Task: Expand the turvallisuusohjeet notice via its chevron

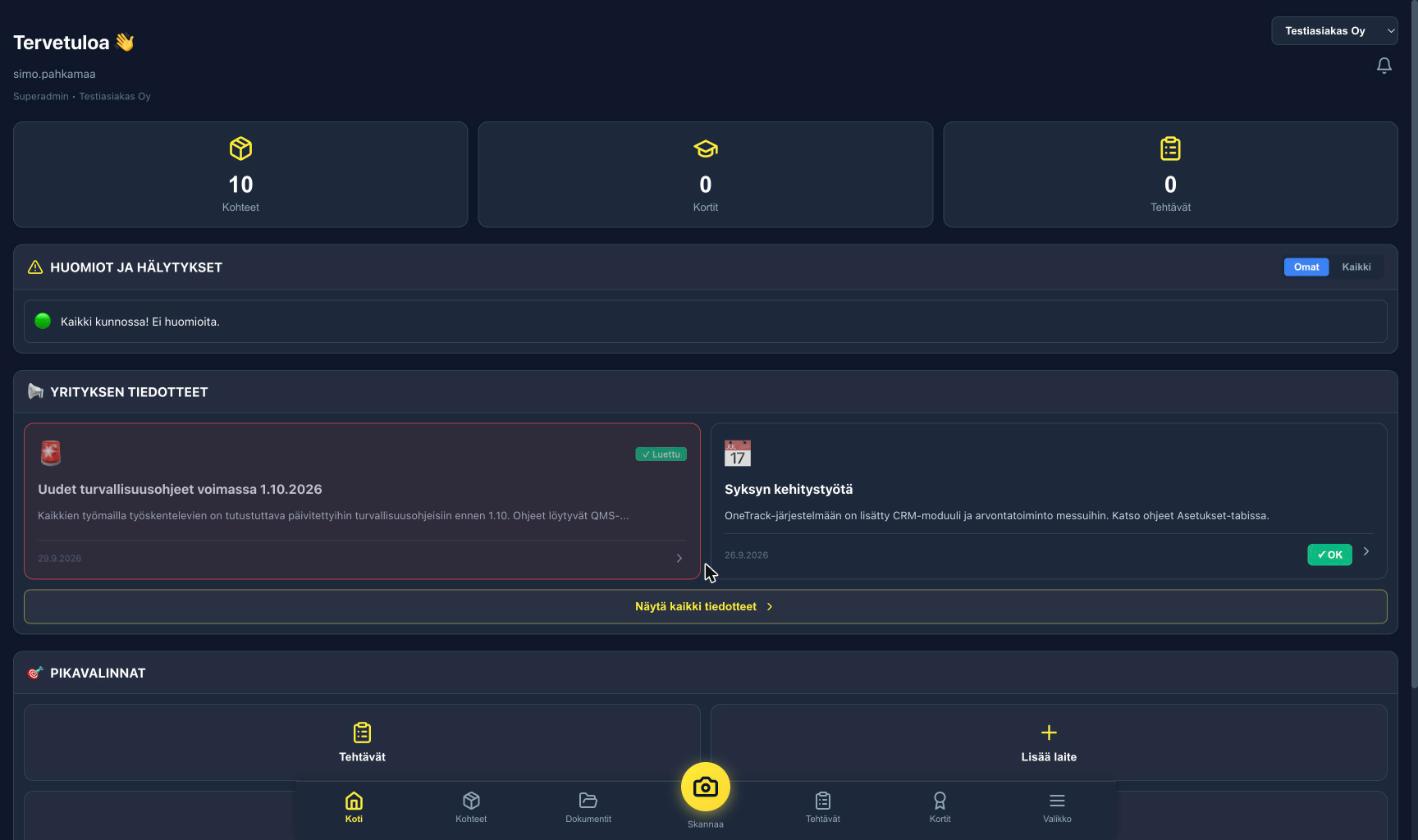Action: (x=679, y=558)
